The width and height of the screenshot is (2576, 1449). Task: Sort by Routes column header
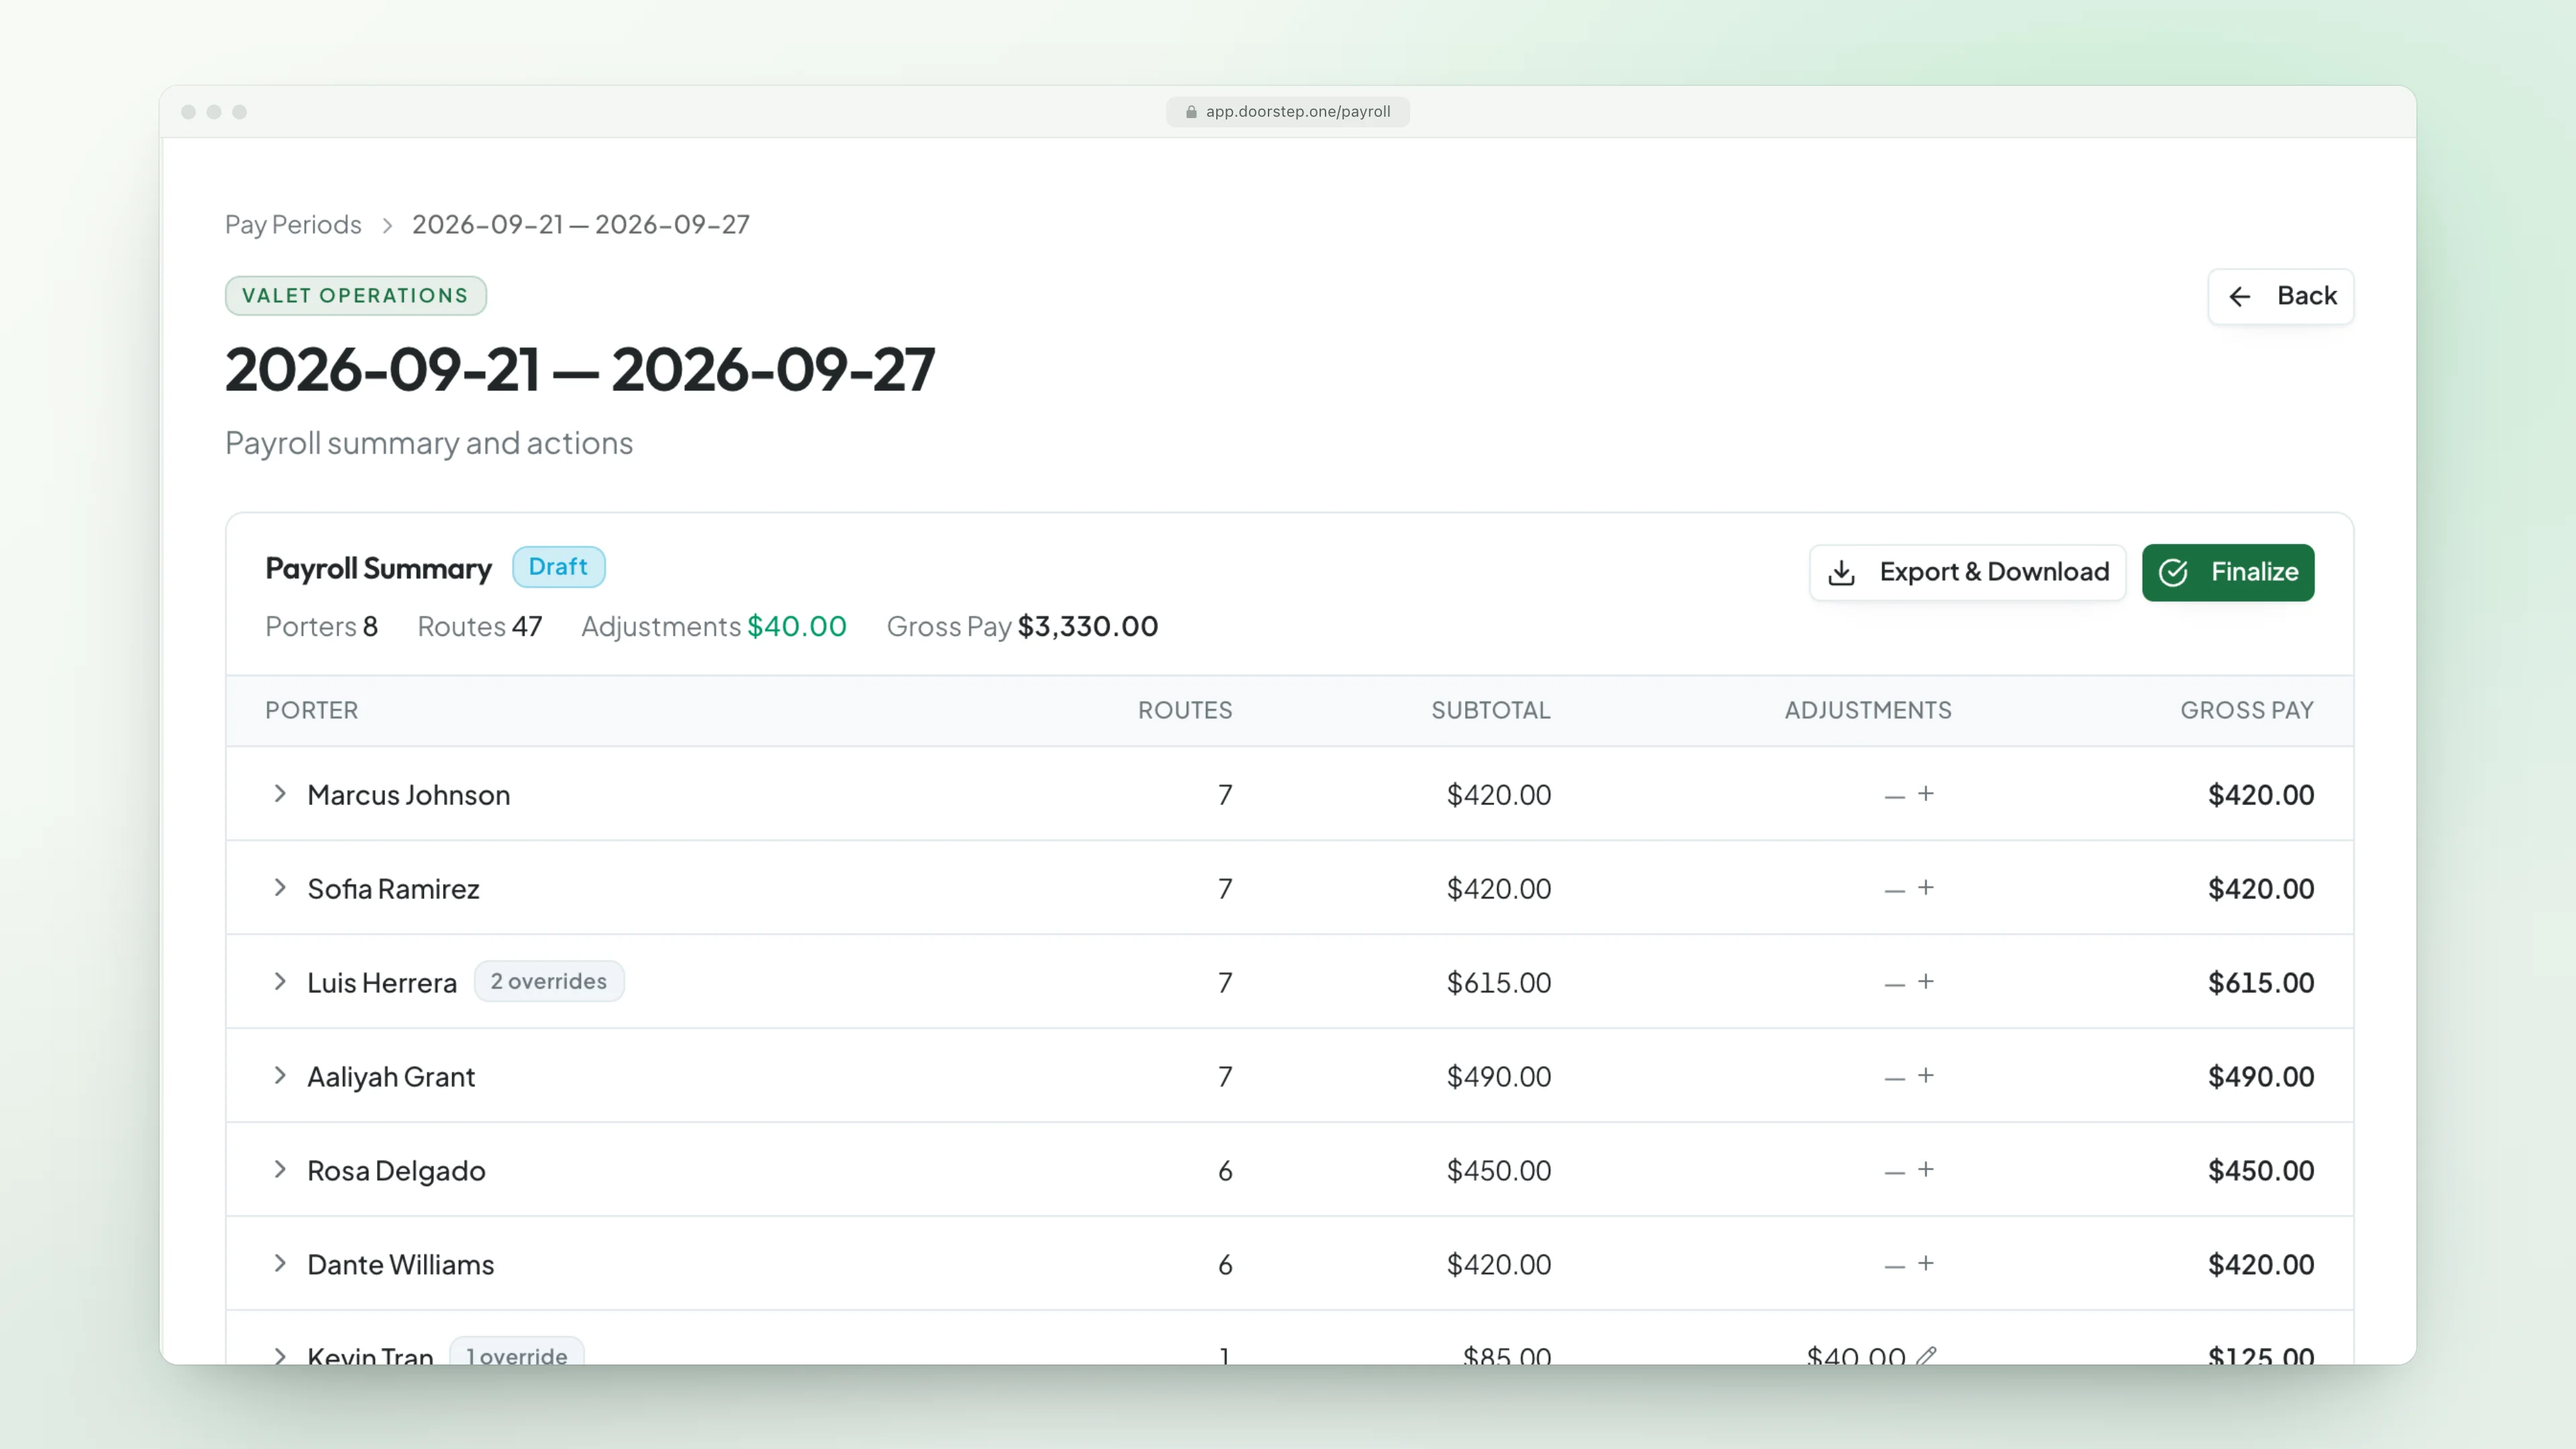1185,710
